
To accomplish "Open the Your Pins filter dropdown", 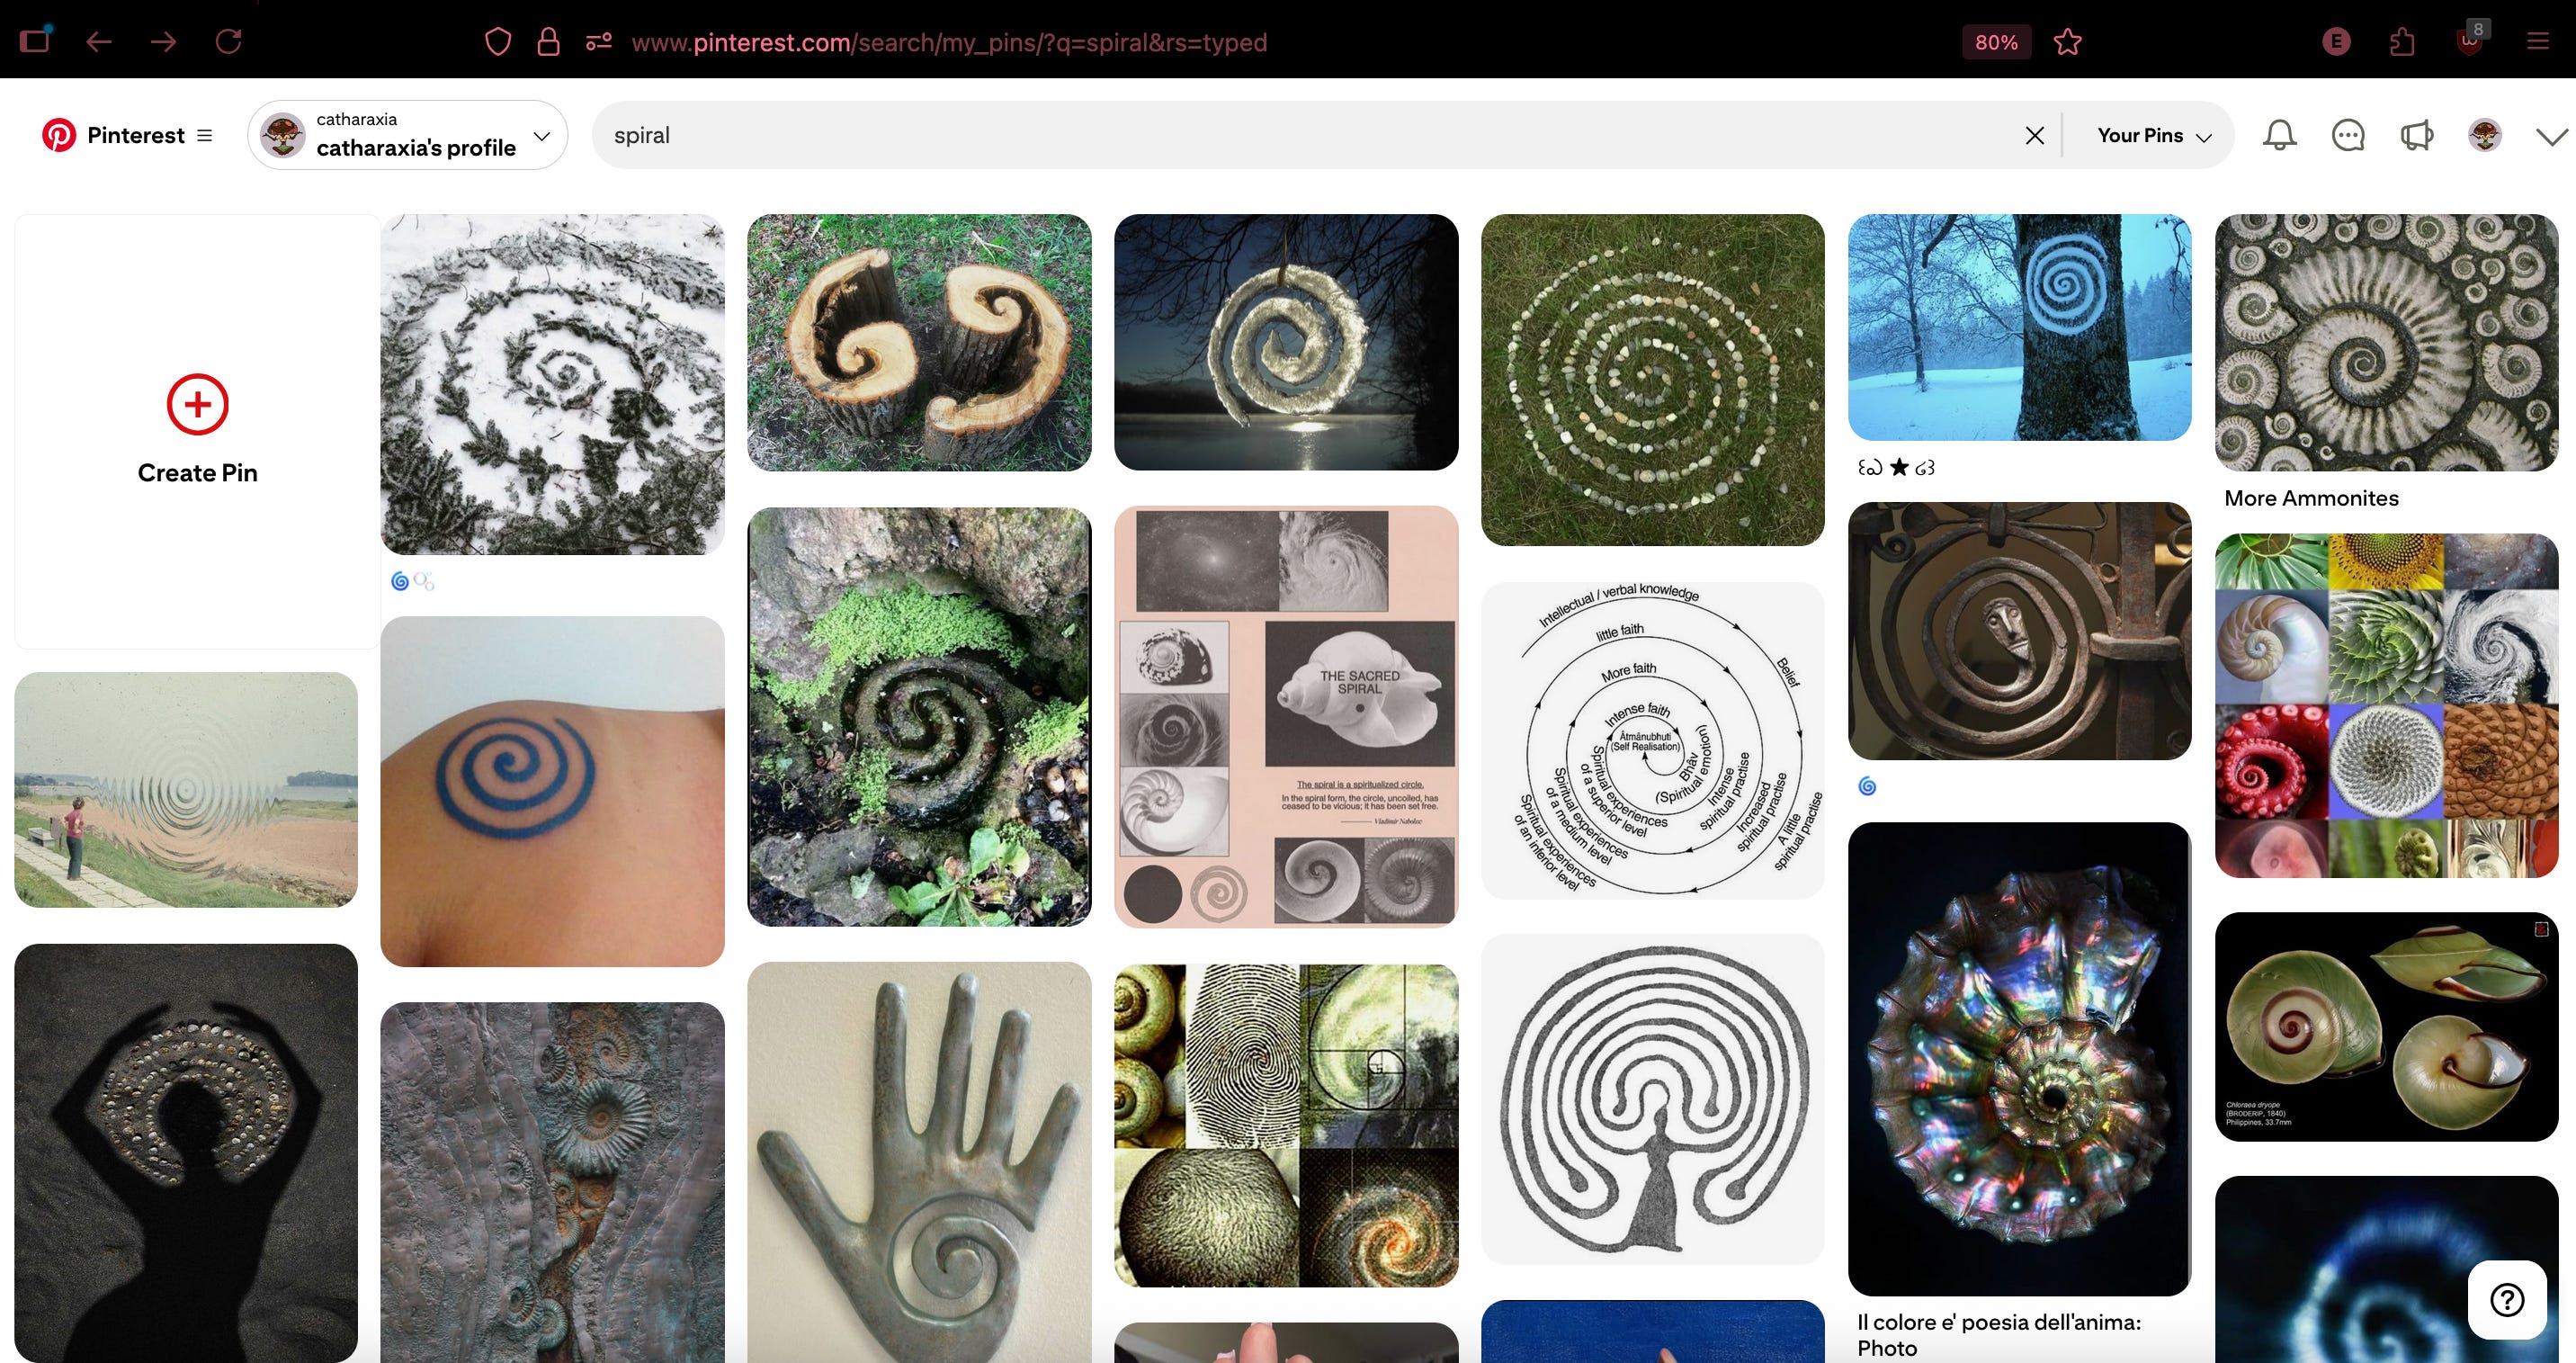I will (2154, 135).
